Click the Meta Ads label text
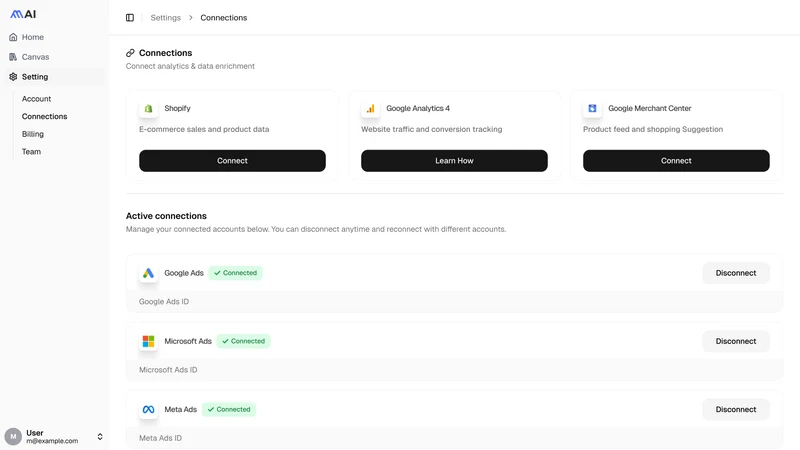The image size is (800, 450). (x=181, y=410)
